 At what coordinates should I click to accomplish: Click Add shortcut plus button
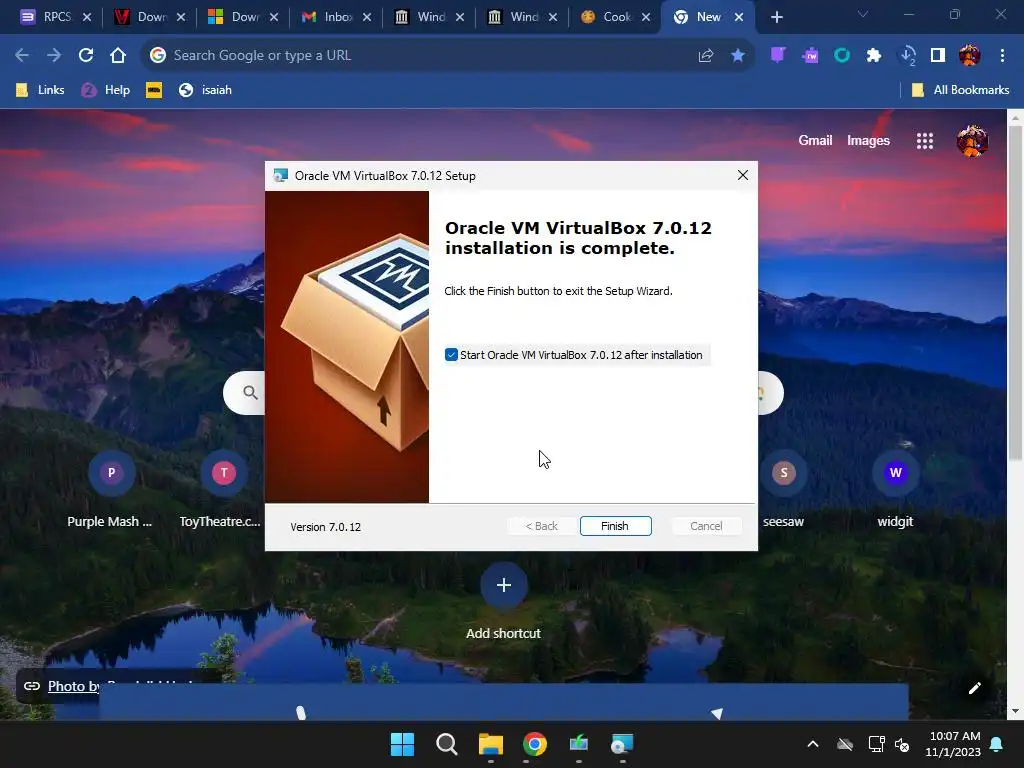tap(504, 585)
